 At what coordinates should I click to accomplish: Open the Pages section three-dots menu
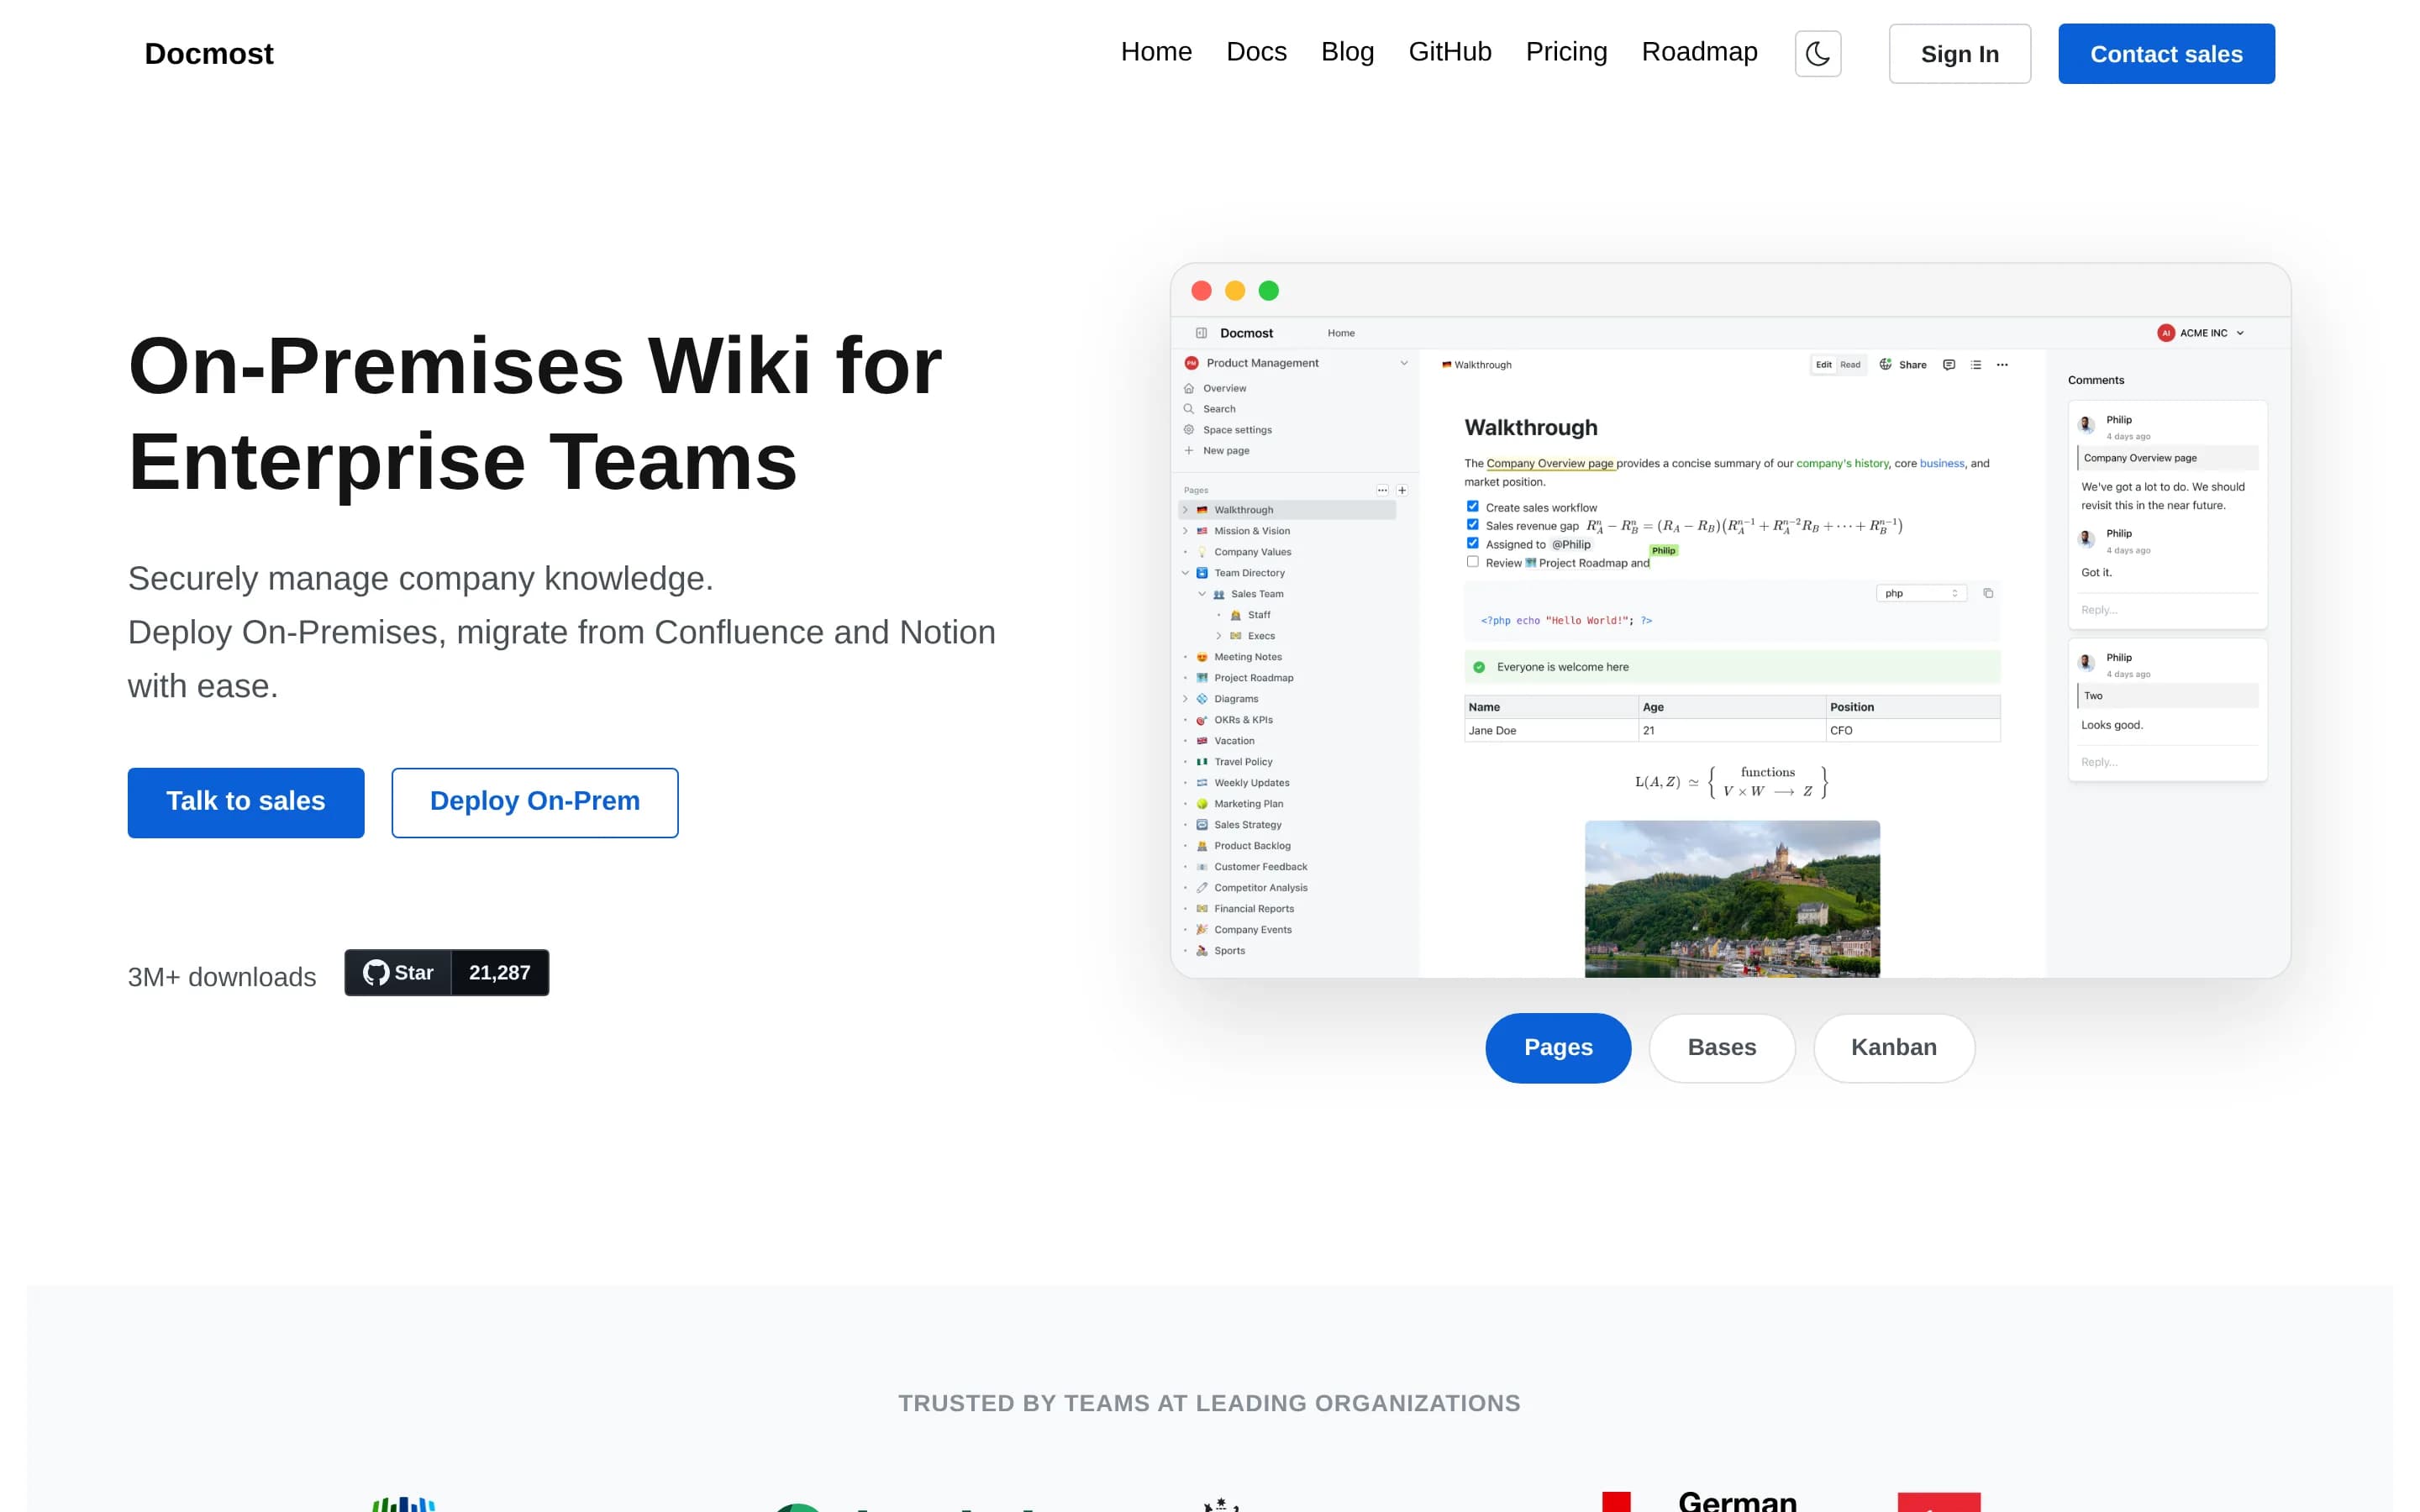click(x=1382, y=490)
